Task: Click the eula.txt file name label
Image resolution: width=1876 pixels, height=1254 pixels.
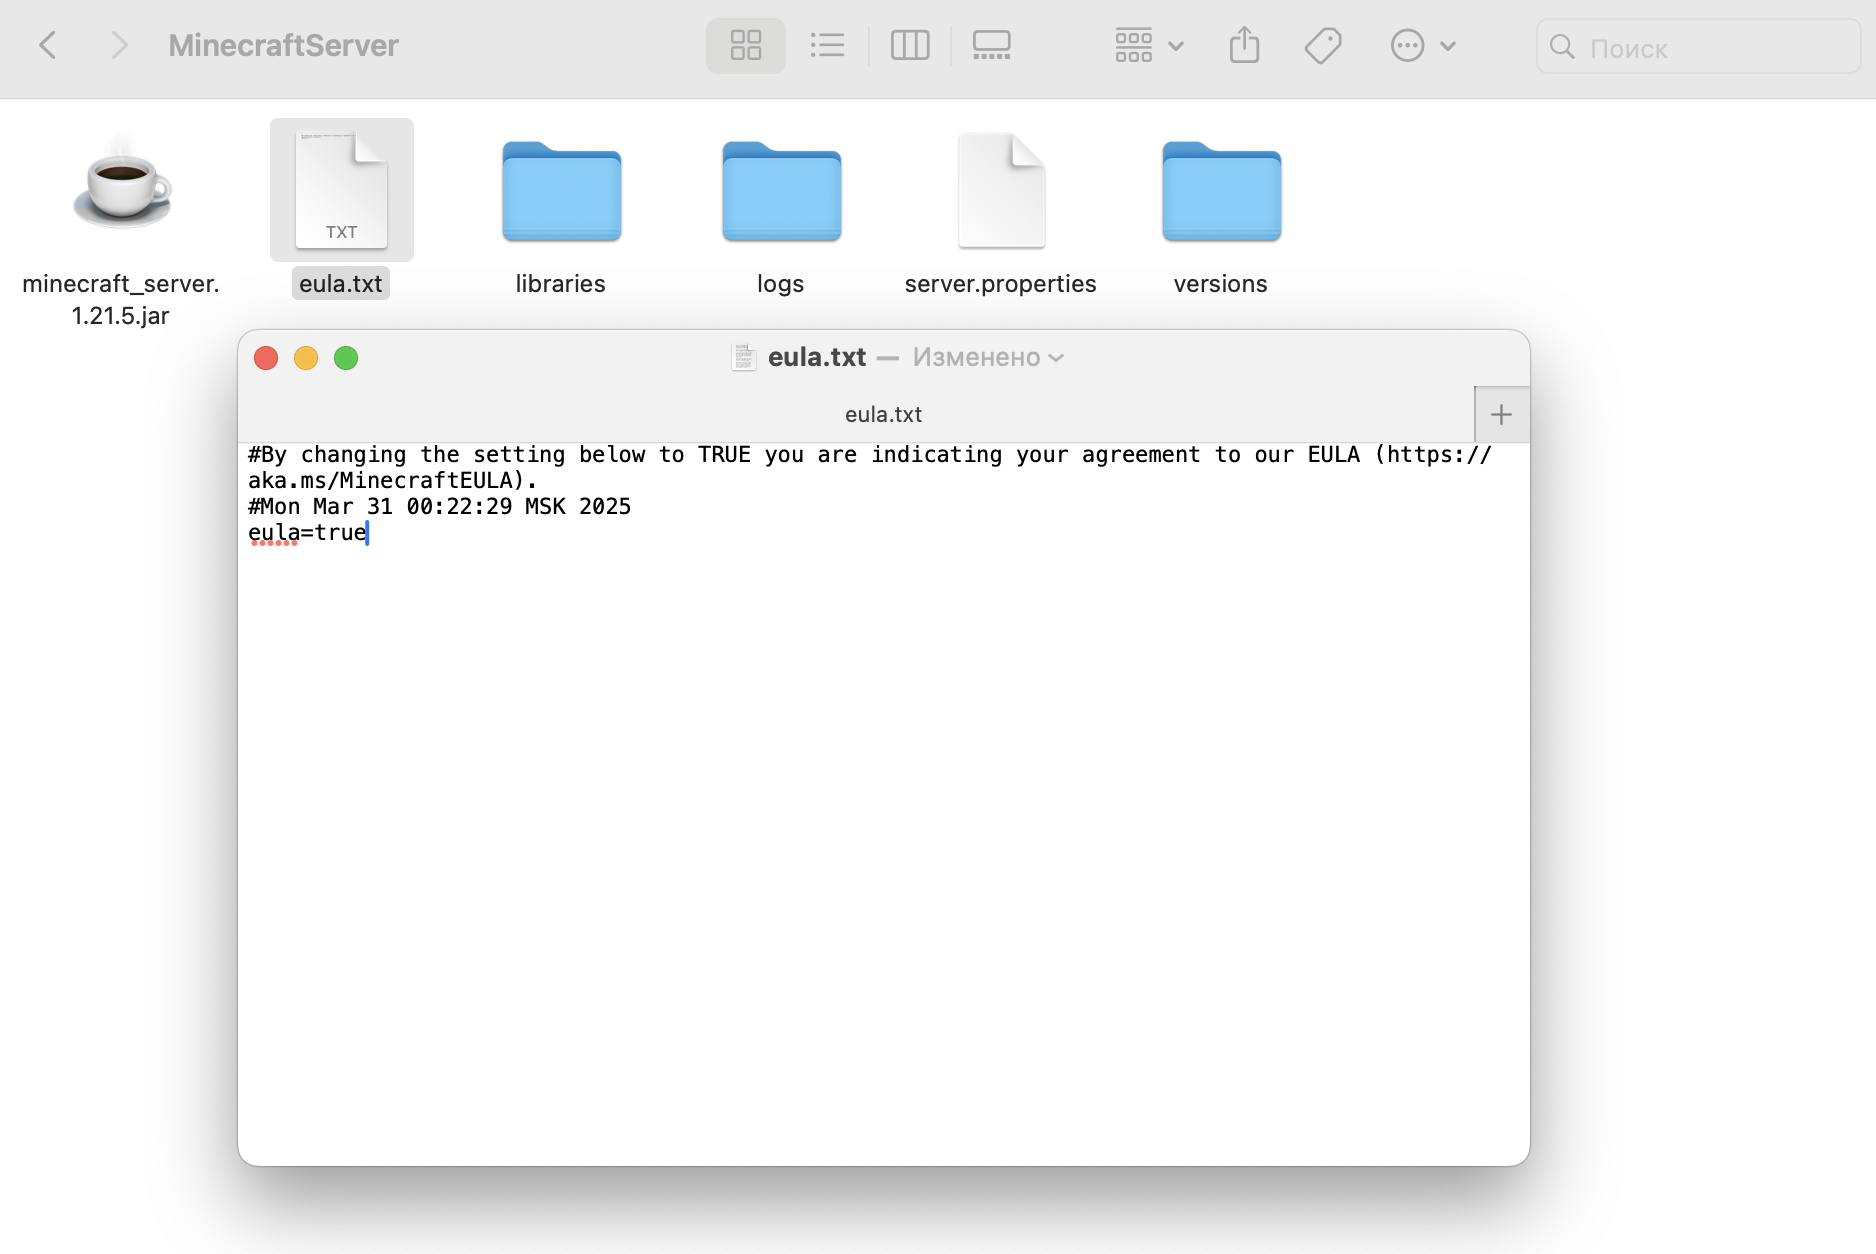Action: click(x=341, y=284)
